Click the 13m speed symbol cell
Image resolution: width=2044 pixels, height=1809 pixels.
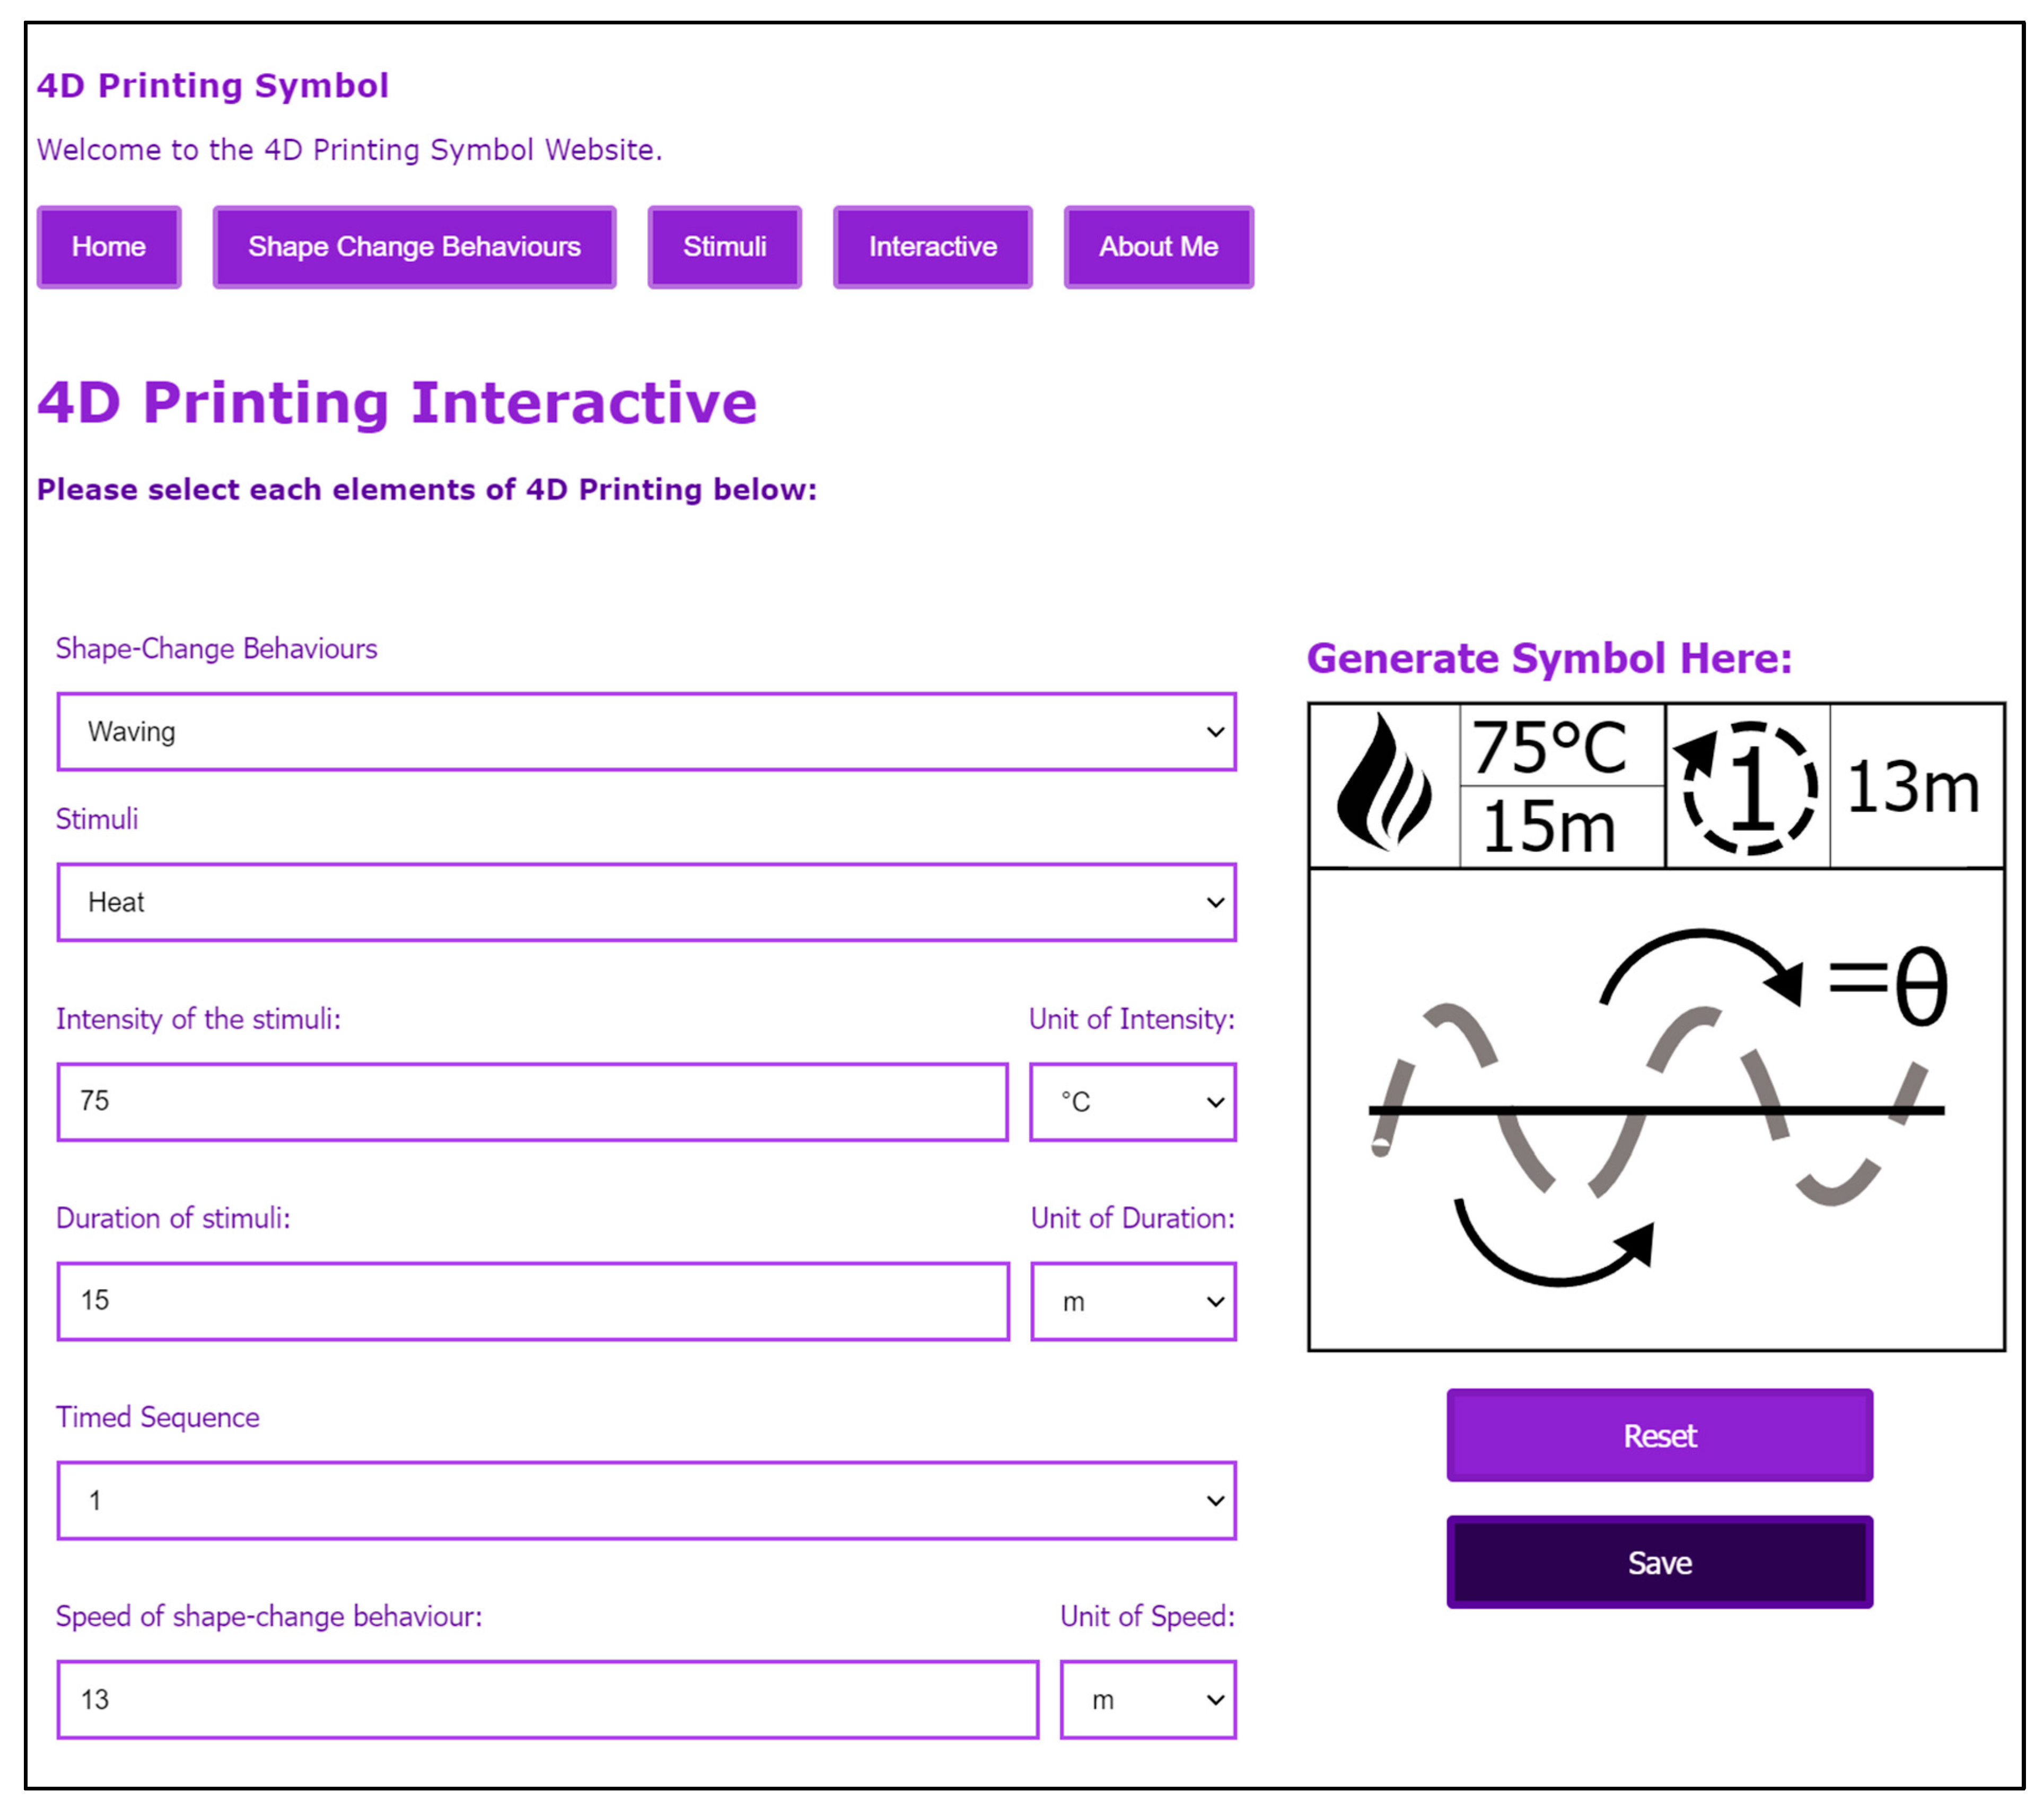click(1912, 787)
